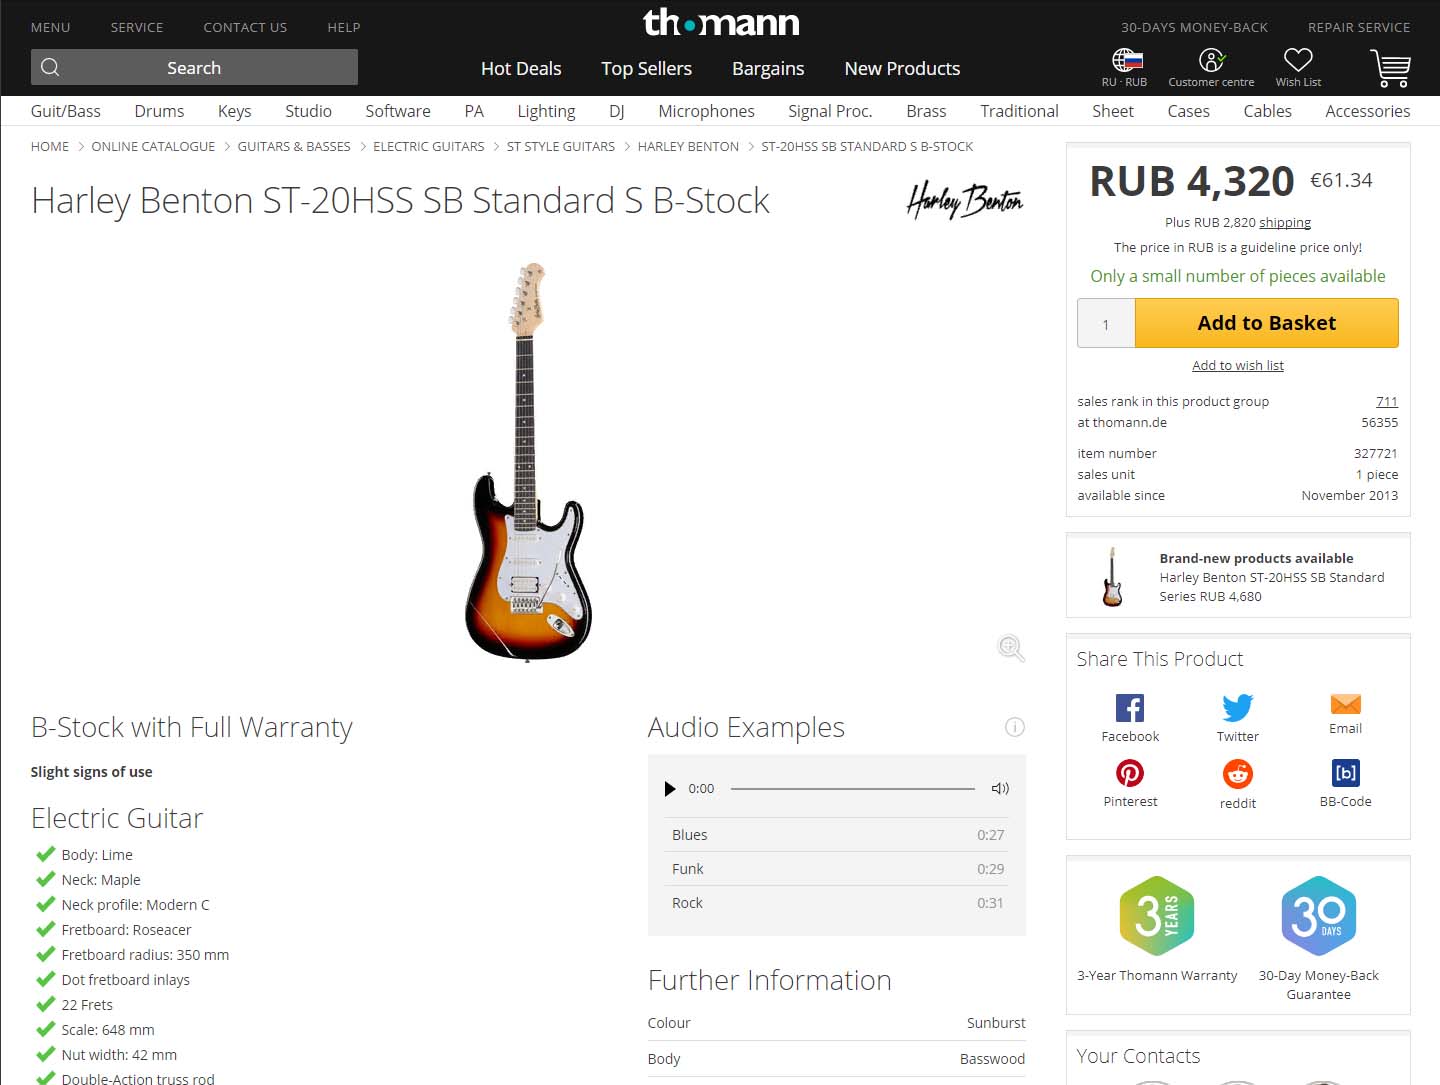The image size is (1440, 1085).
Task: Click the audio progress slider bar
Action: coord(852,789)
